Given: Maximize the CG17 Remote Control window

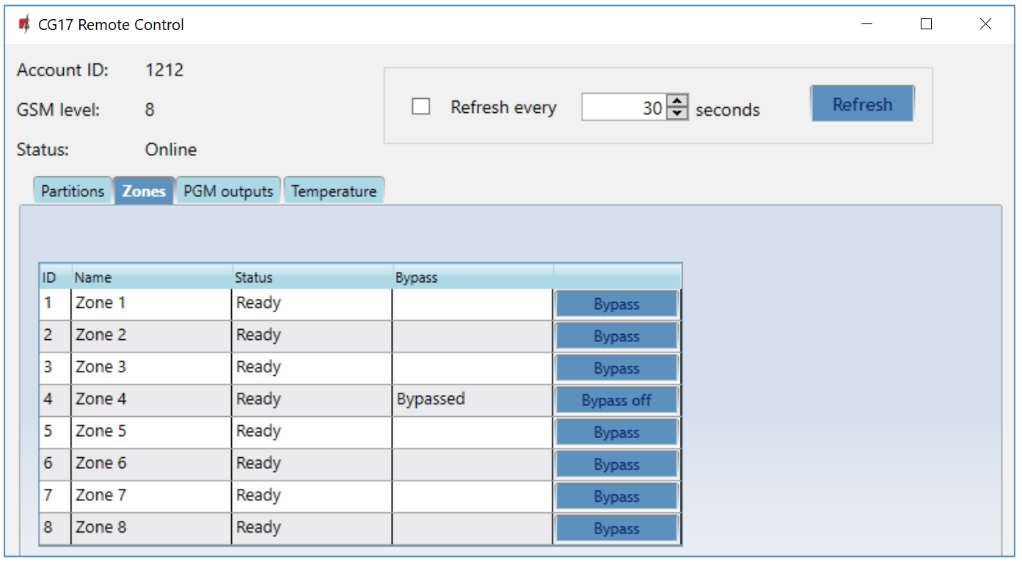Looking at the screenshot, I should click(926, 24).
